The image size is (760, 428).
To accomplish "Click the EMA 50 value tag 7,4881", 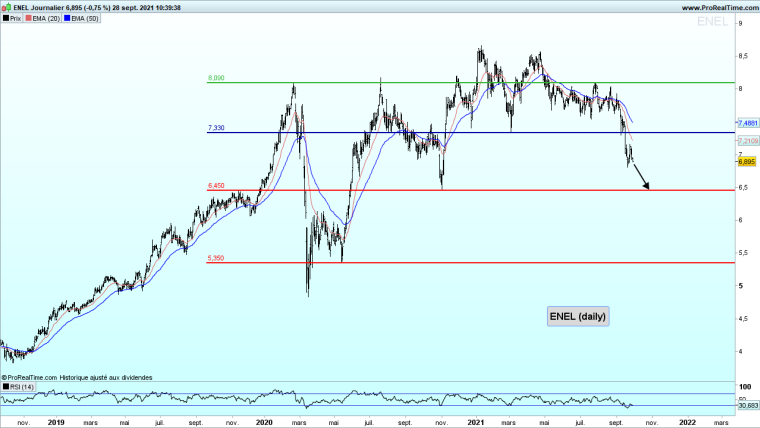I will click(x=748, y=123).
